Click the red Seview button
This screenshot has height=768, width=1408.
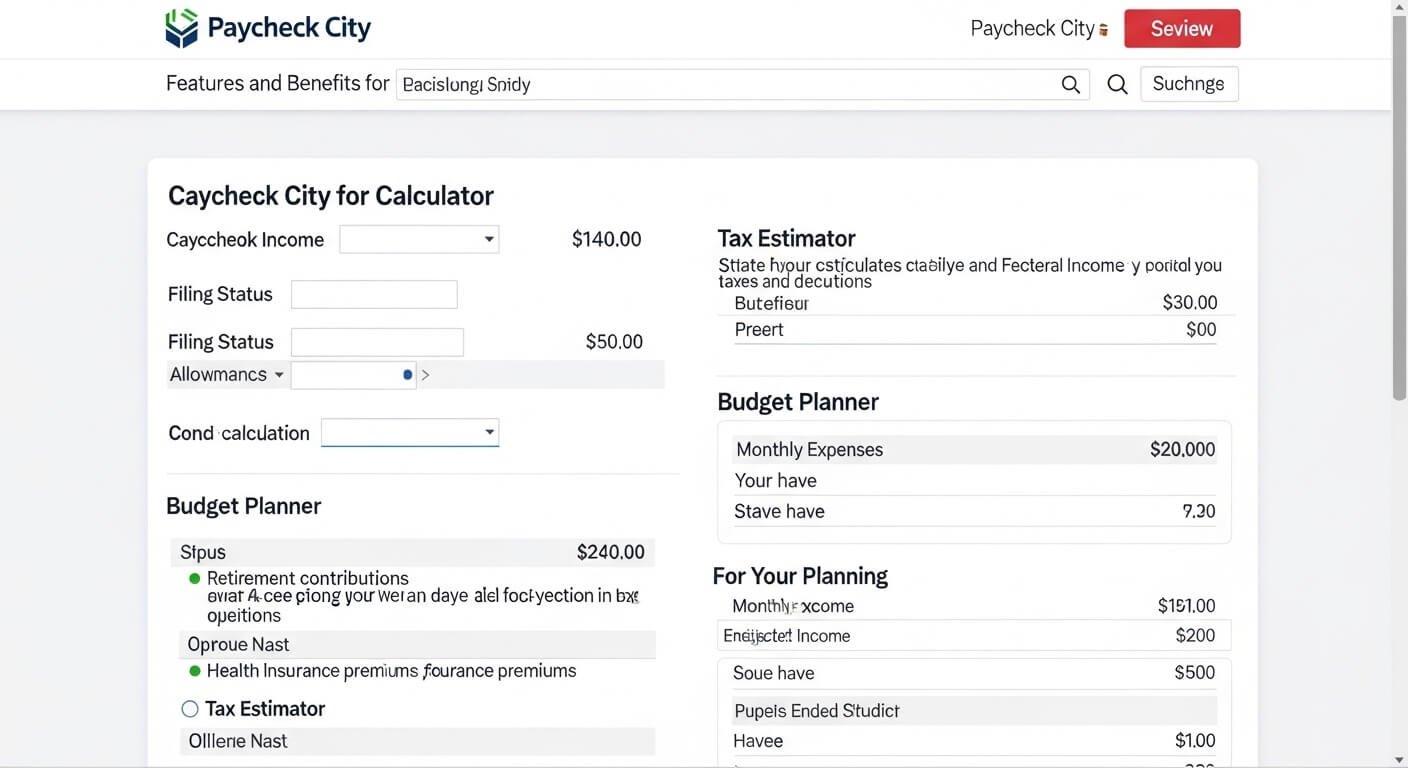tap(1182, 29)
